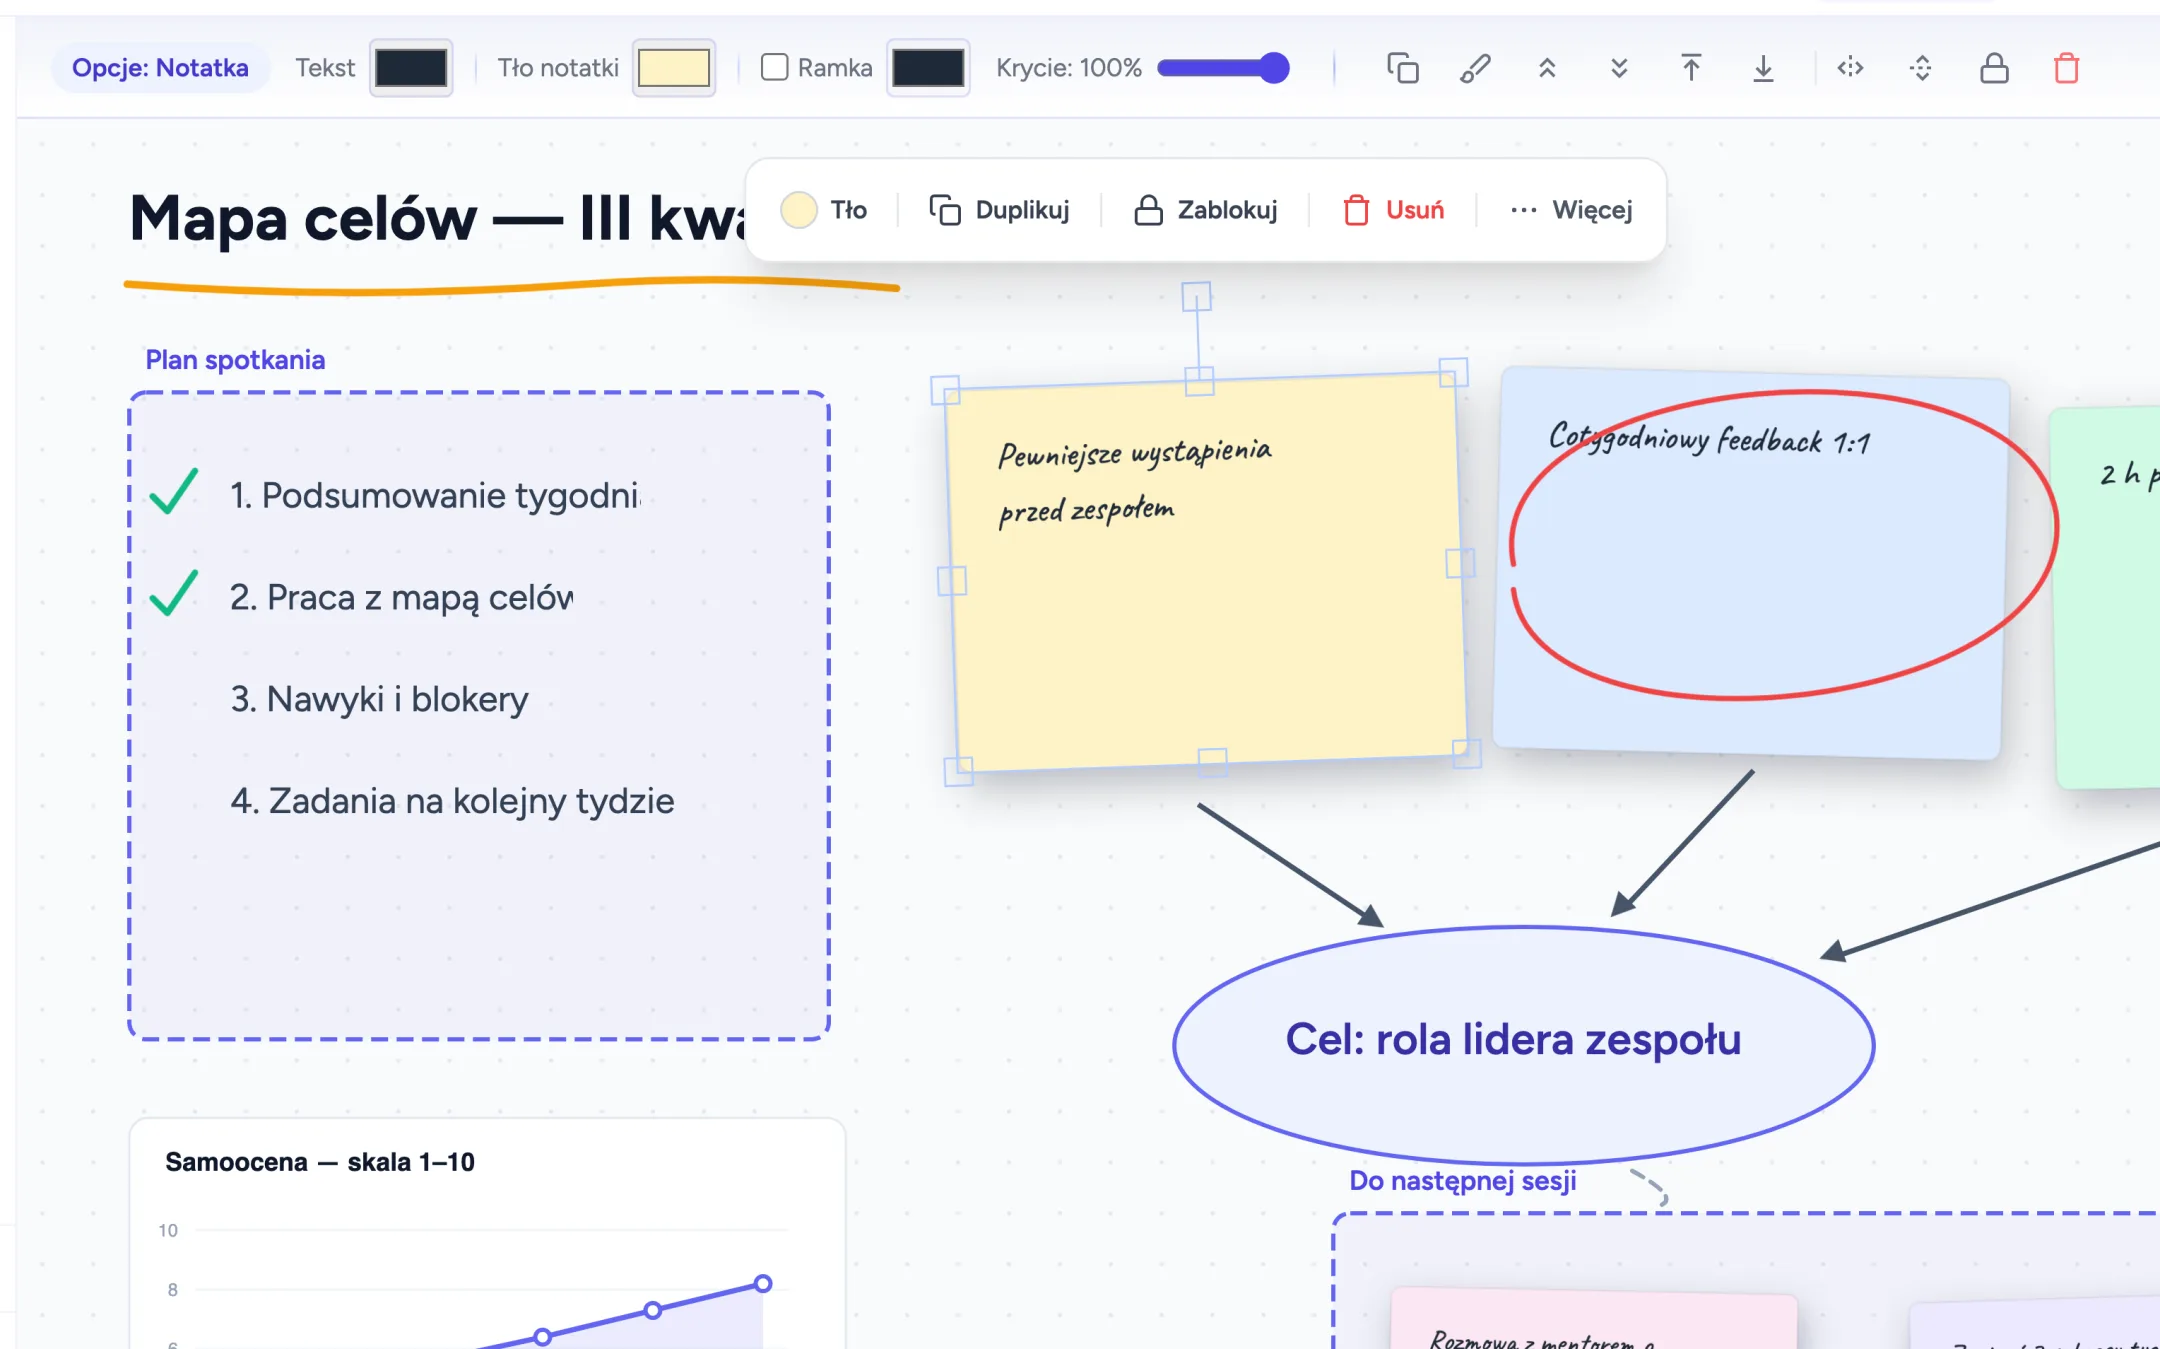The height and width of the screenshot is (1349, 2160).
Task: Click the rotation handle above yellow note
Action: click(1196, 296)
